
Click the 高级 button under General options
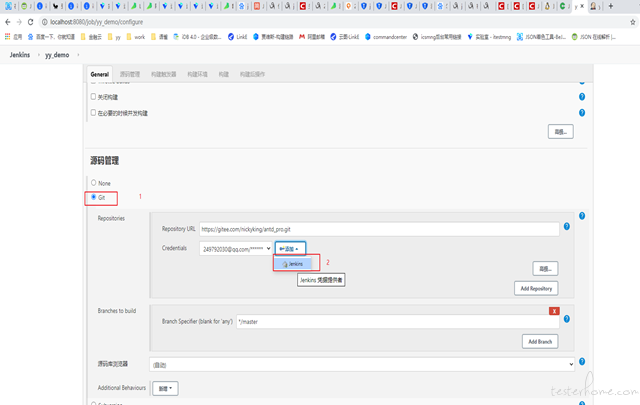(560, 131)
